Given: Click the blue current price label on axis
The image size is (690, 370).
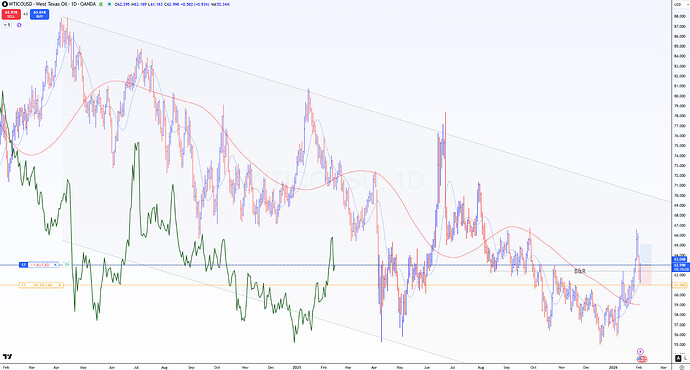Looking at the screenshot, I should tap(681, 267).
